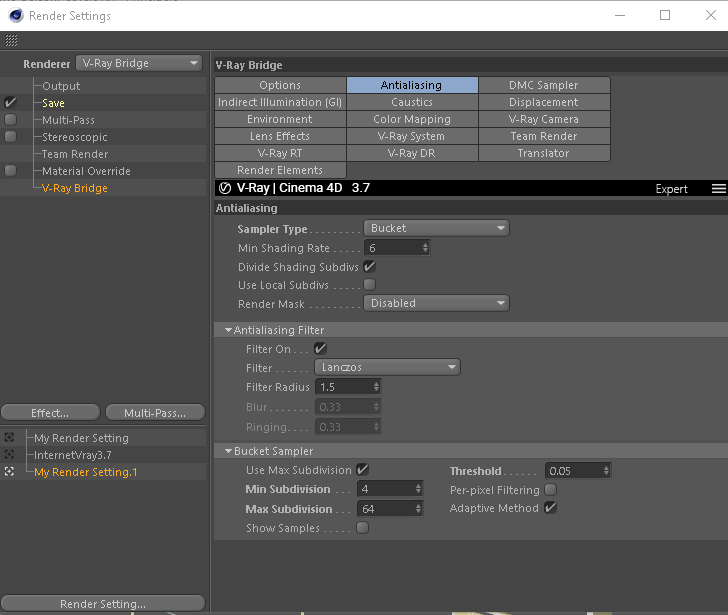Switch to the Caustics tab
The image size is (728, 615).
(412, 102)
